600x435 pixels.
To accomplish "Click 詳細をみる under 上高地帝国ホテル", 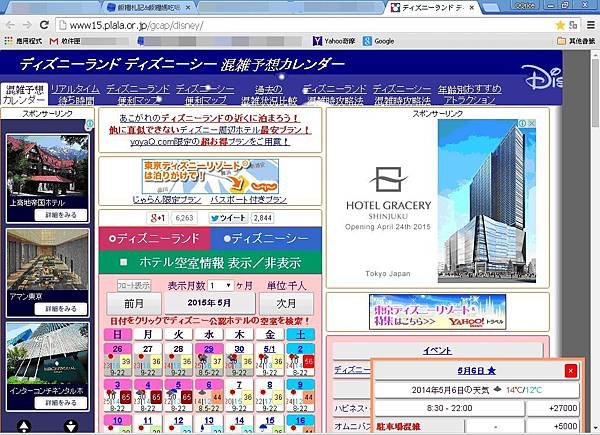I will 61,215.
